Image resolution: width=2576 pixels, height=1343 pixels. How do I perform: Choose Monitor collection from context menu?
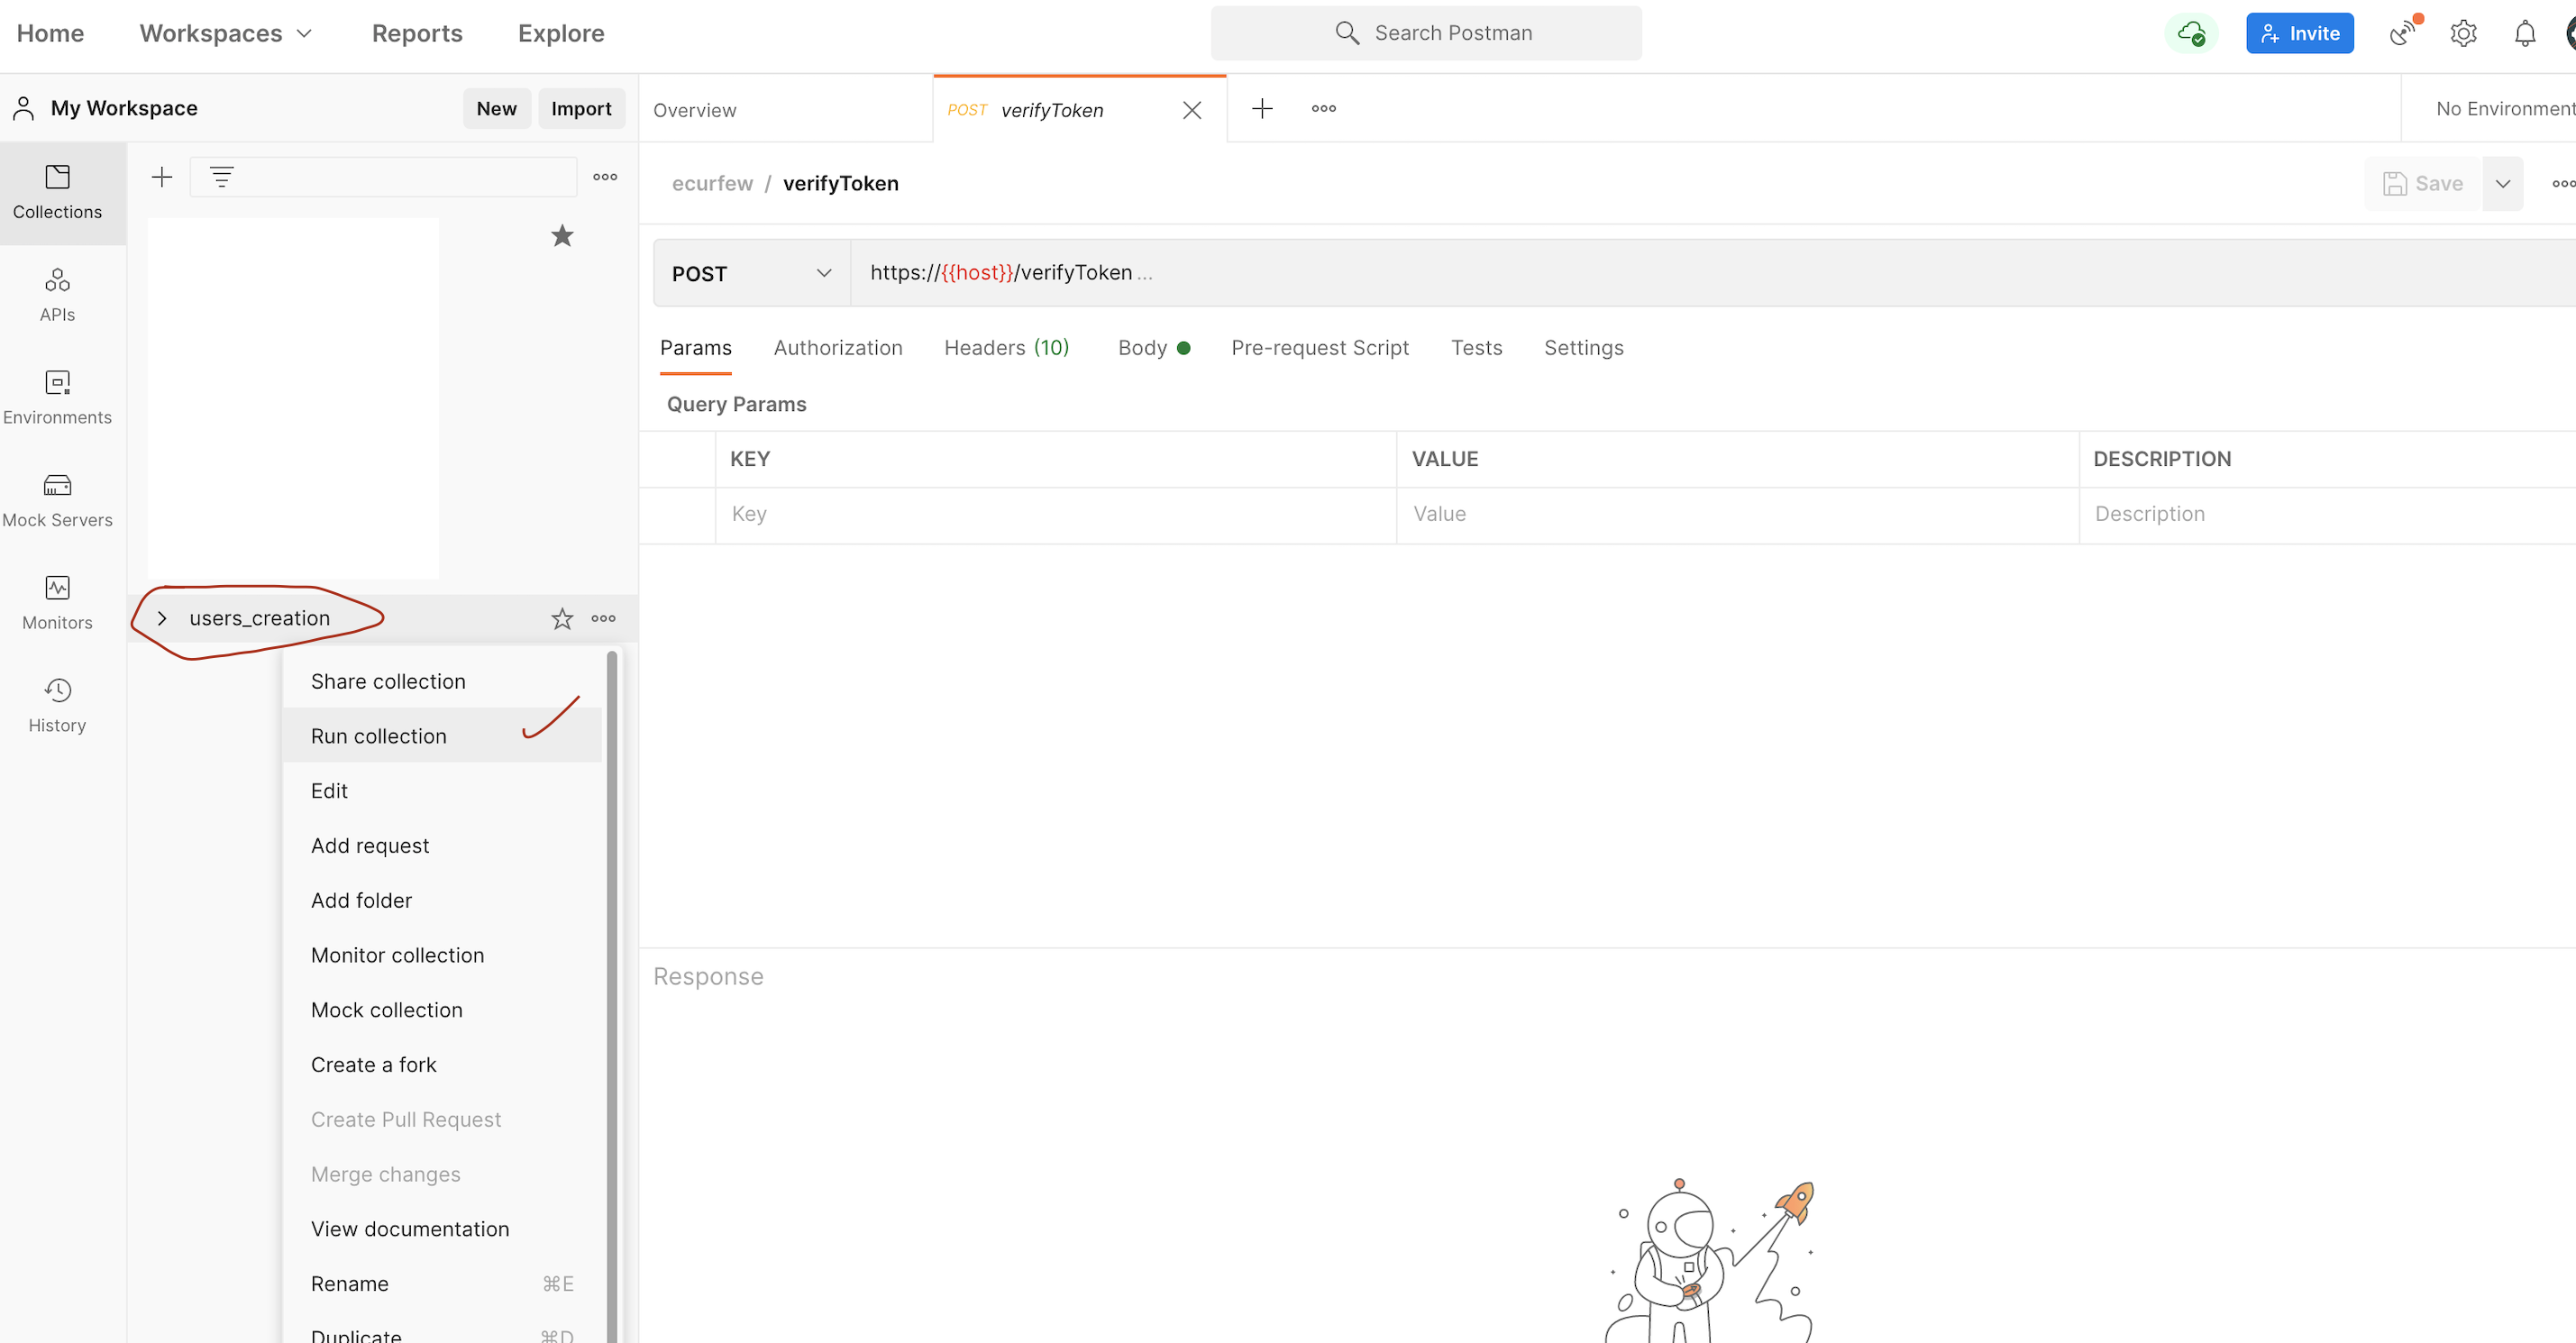pos(443,955)
